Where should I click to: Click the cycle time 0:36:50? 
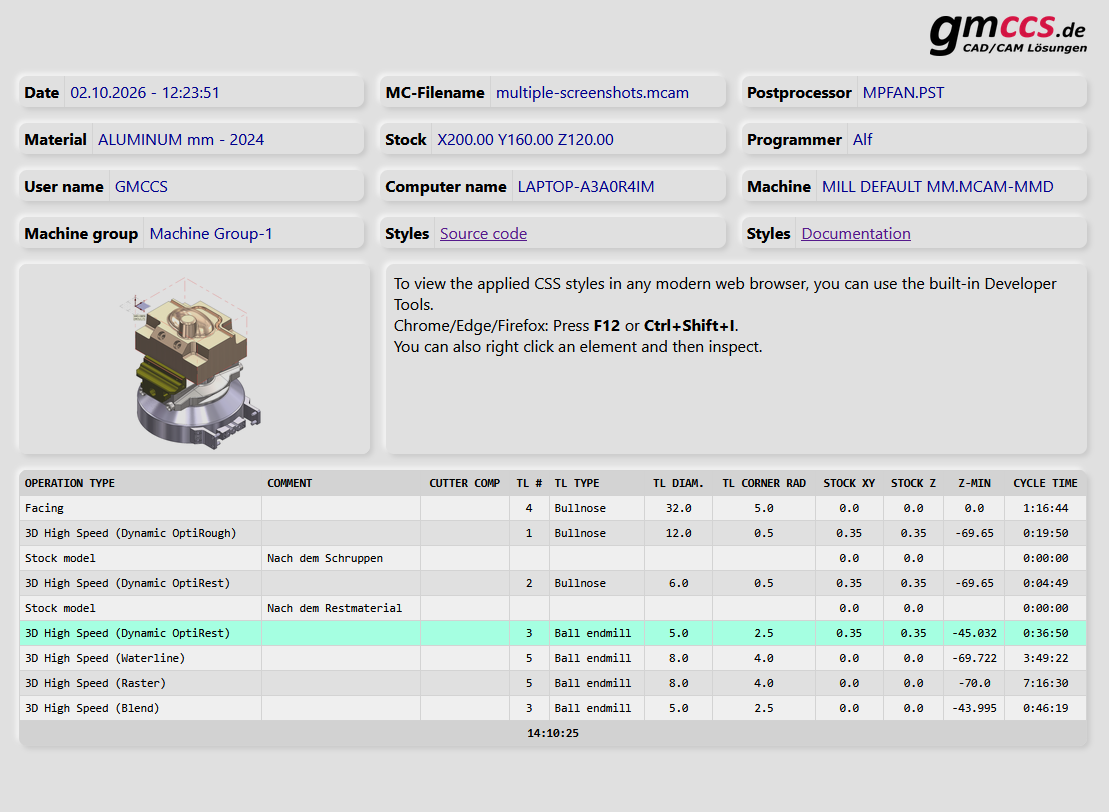[1045, 633]
